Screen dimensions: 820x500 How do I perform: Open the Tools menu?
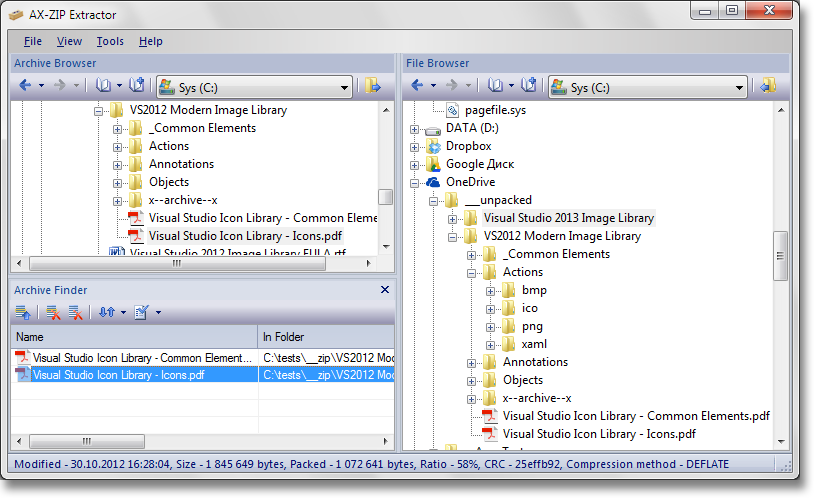[x=110, y=41]
